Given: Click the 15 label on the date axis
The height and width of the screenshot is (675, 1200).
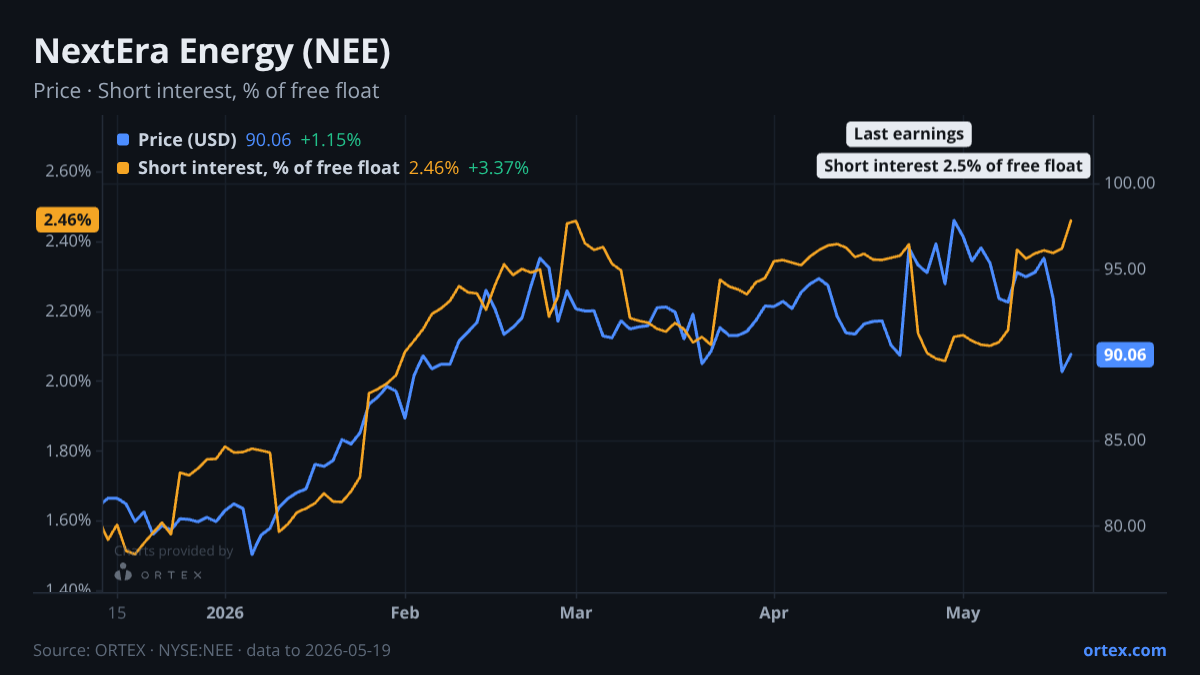Looking at the screenshot, I should [x=117, y=613].
